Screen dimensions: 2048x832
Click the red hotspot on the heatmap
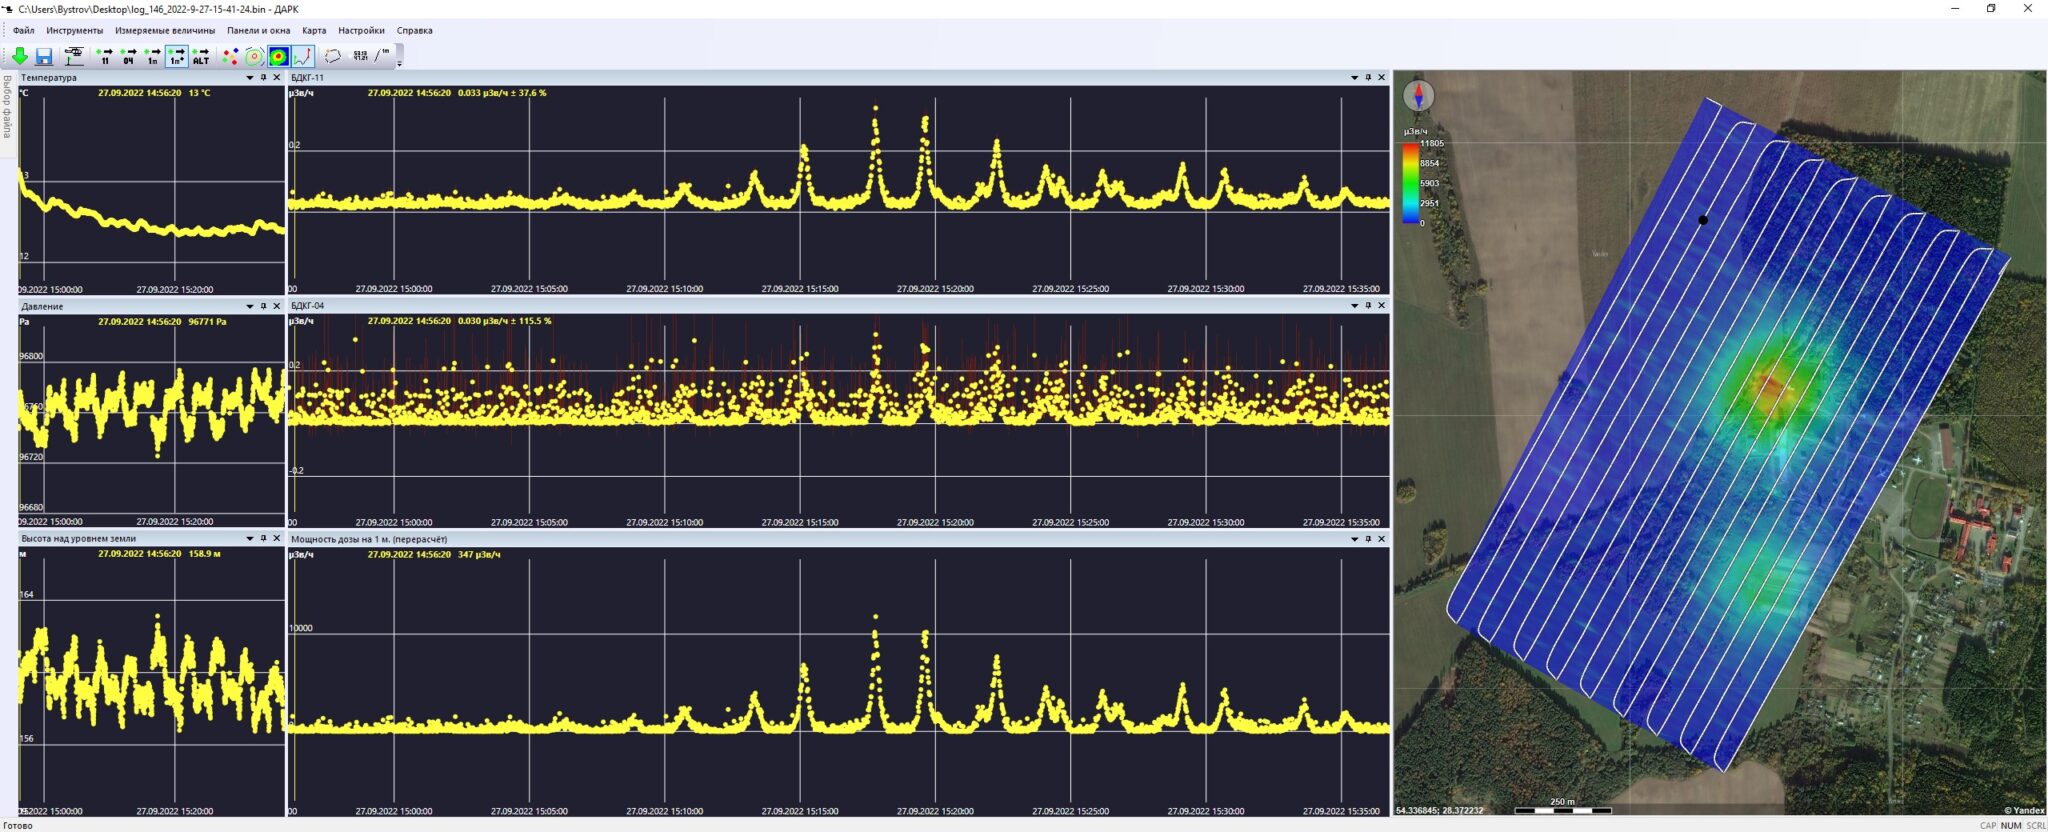(x=1772, y=385)
